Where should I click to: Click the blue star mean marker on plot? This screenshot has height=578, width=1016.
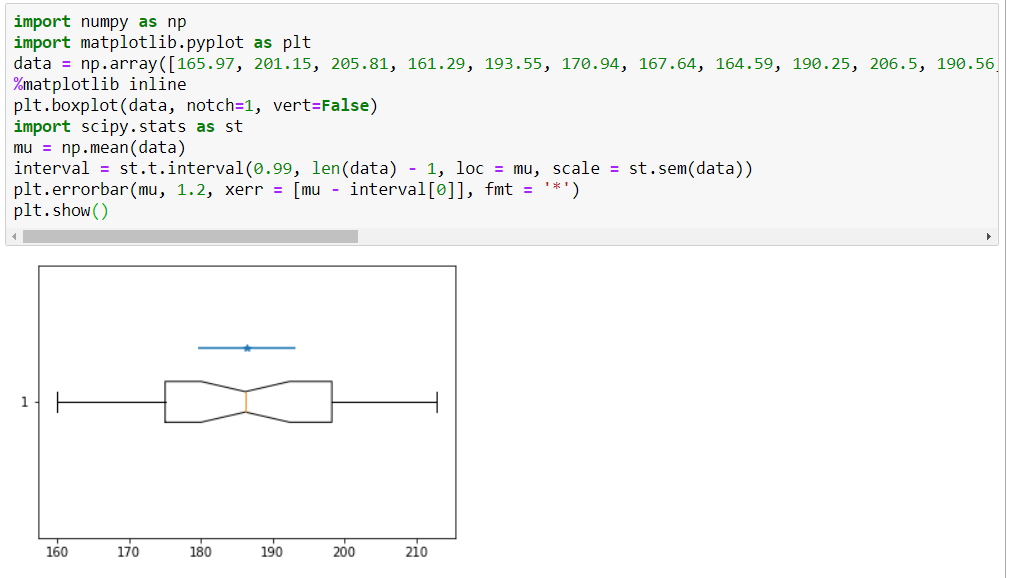(247, 348)
